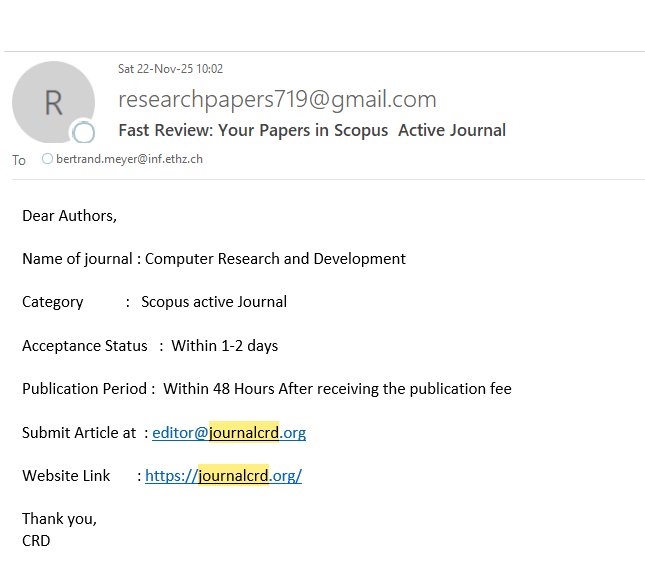Click the Thank you closing line
The image size is (645, 583).
click(59, 519)
